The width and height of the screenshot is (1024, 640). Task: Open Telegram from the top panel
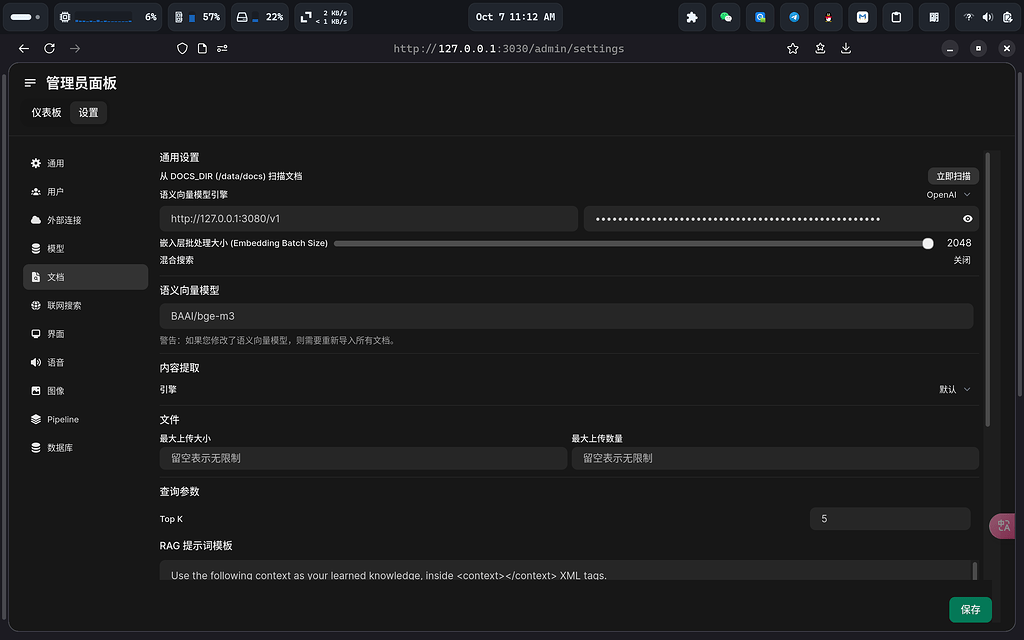794,17
